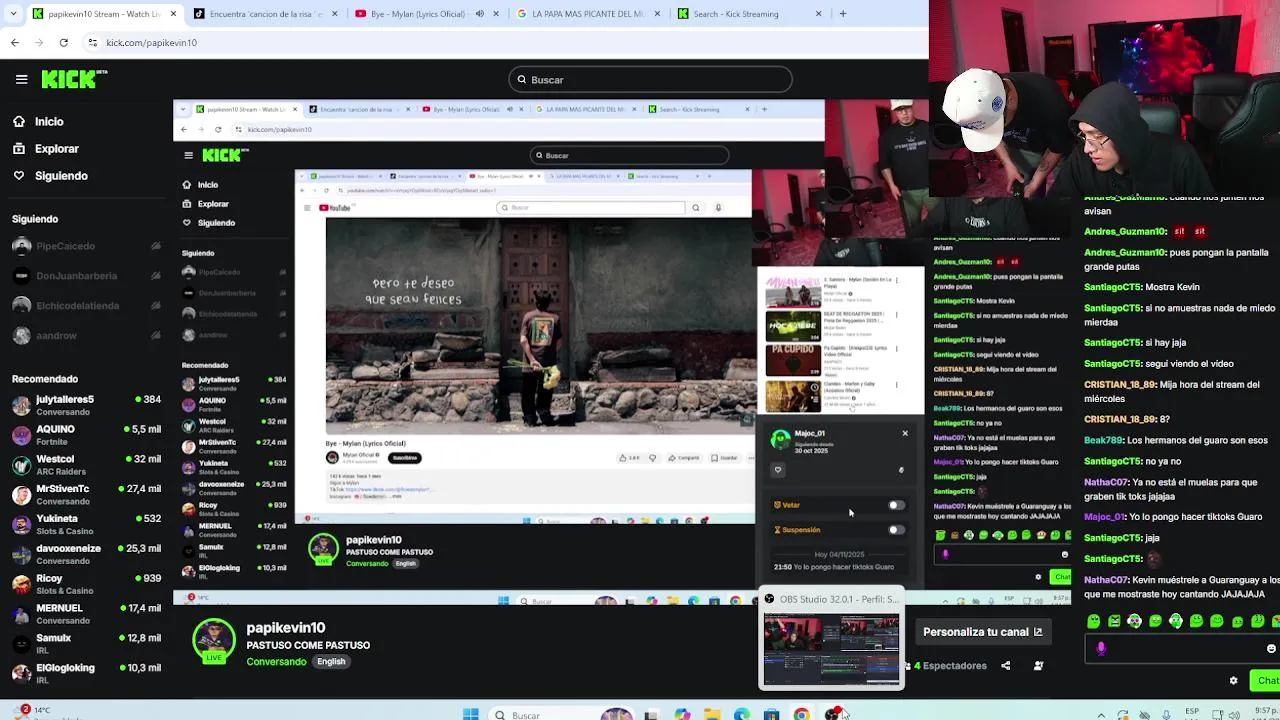Click the large gear chat settings icon
The width and height of the screenshot is (1280, 720).
1233,681
